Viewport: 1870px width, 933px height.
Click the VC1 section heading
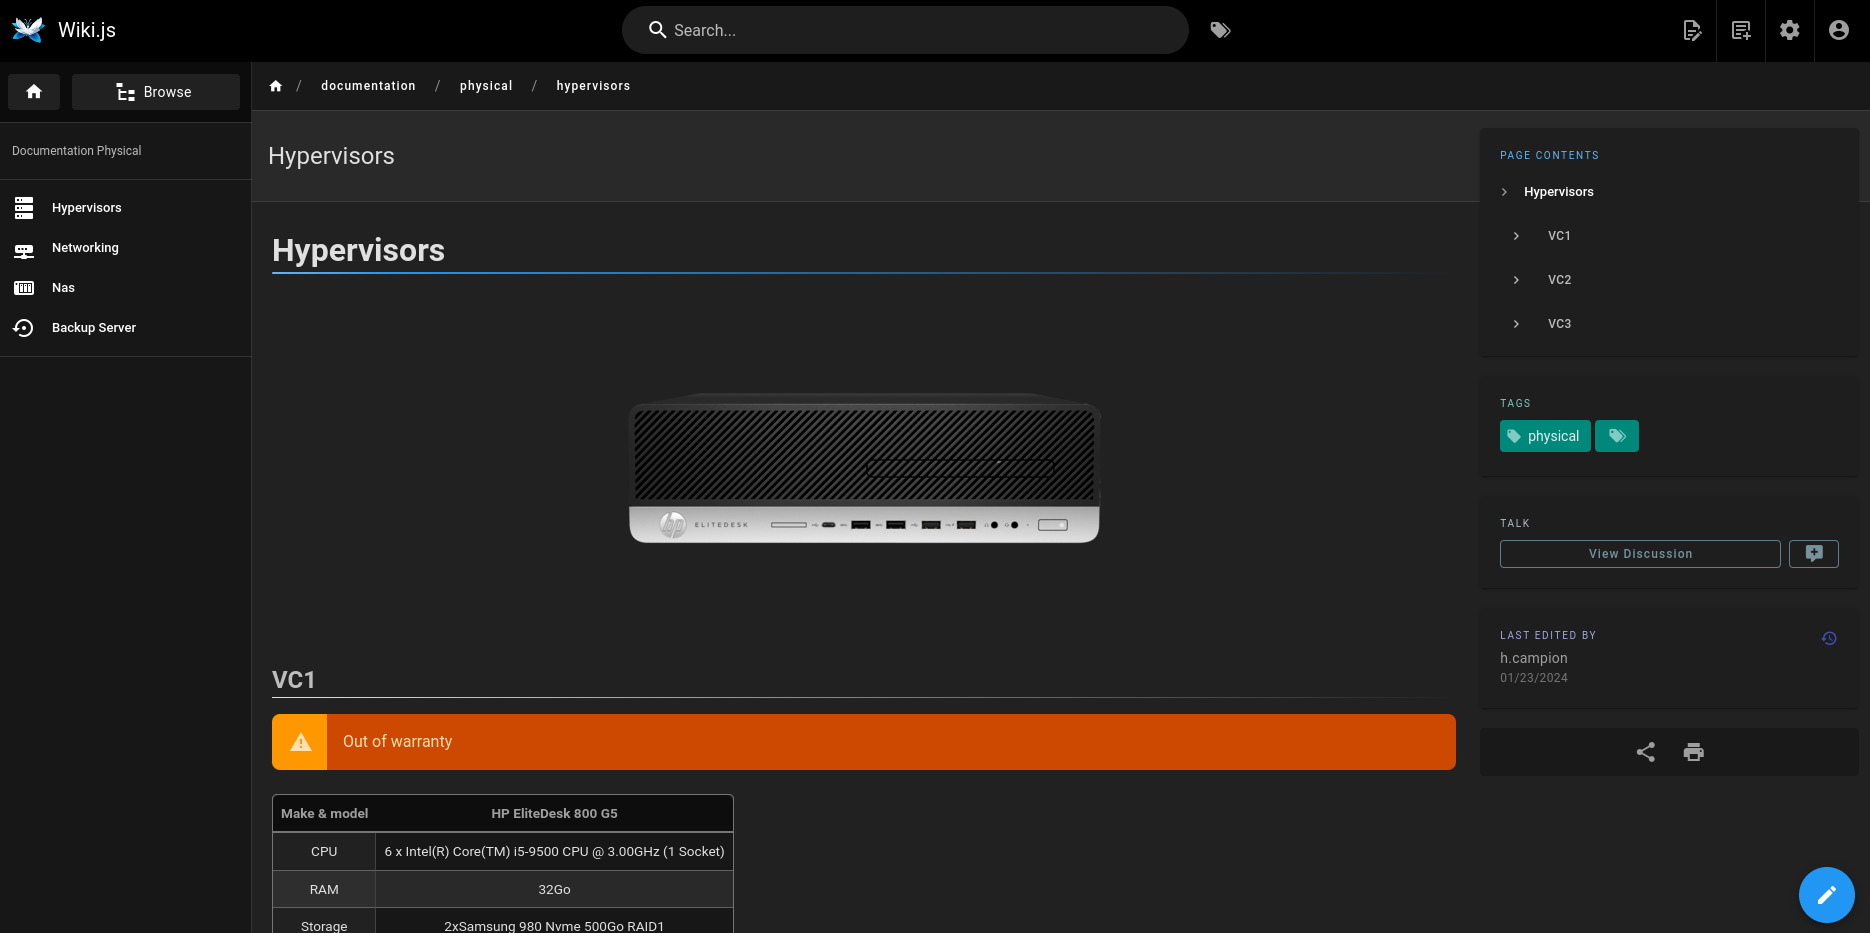click(294, 680)
